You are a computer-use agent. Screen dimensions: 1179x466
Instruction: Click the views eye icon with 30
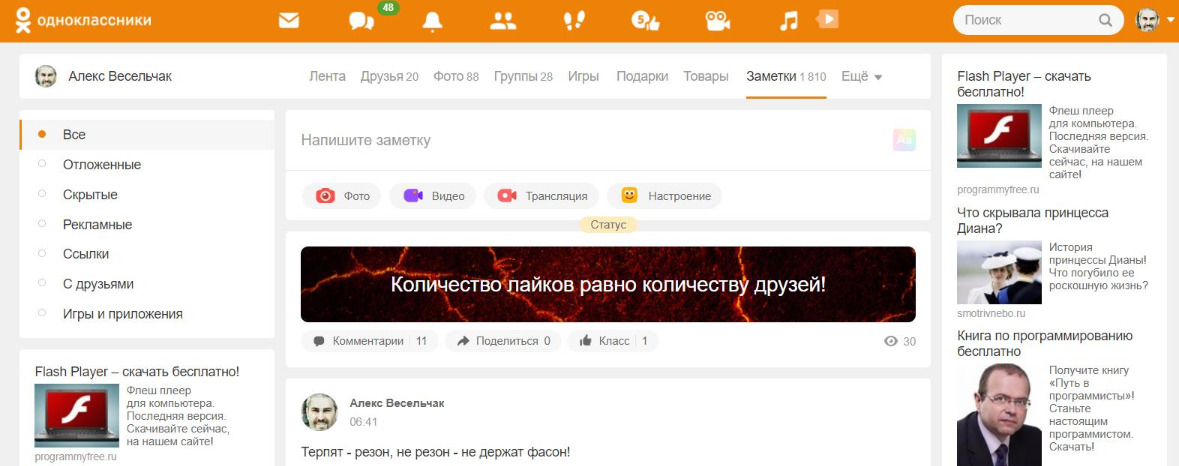892,341
